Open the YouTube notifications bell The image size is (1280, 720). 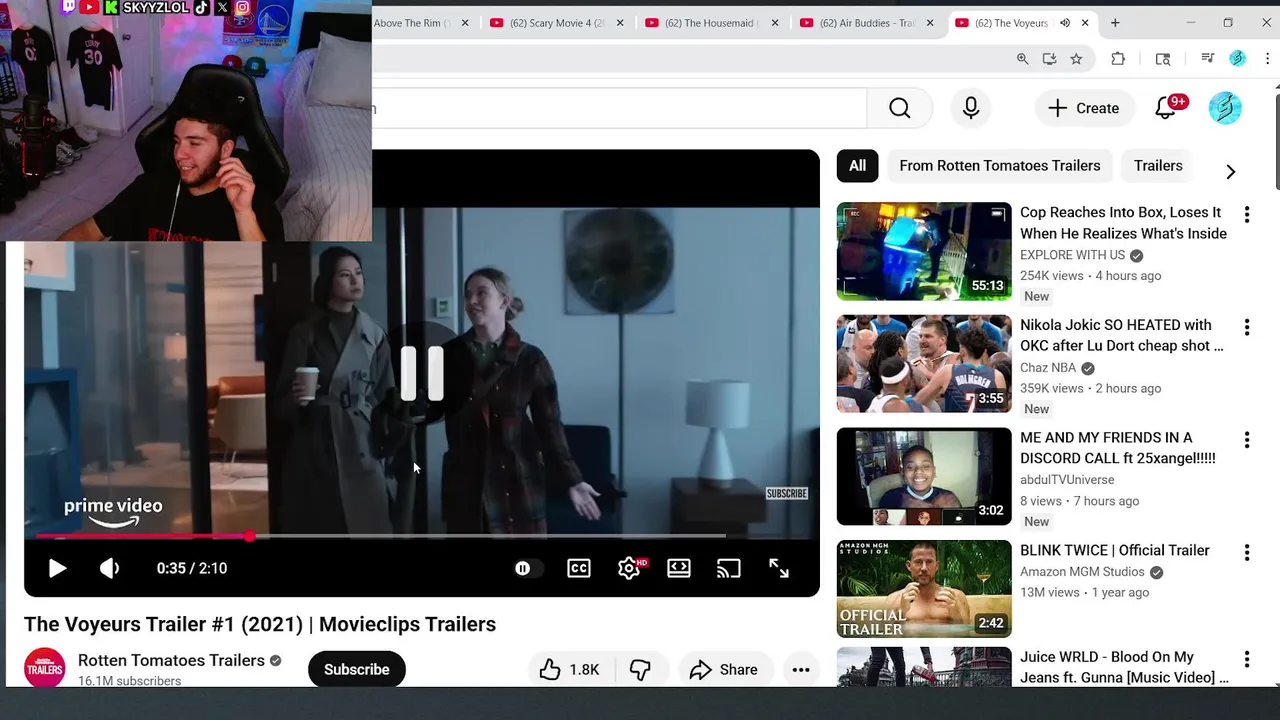point(1166,108)
